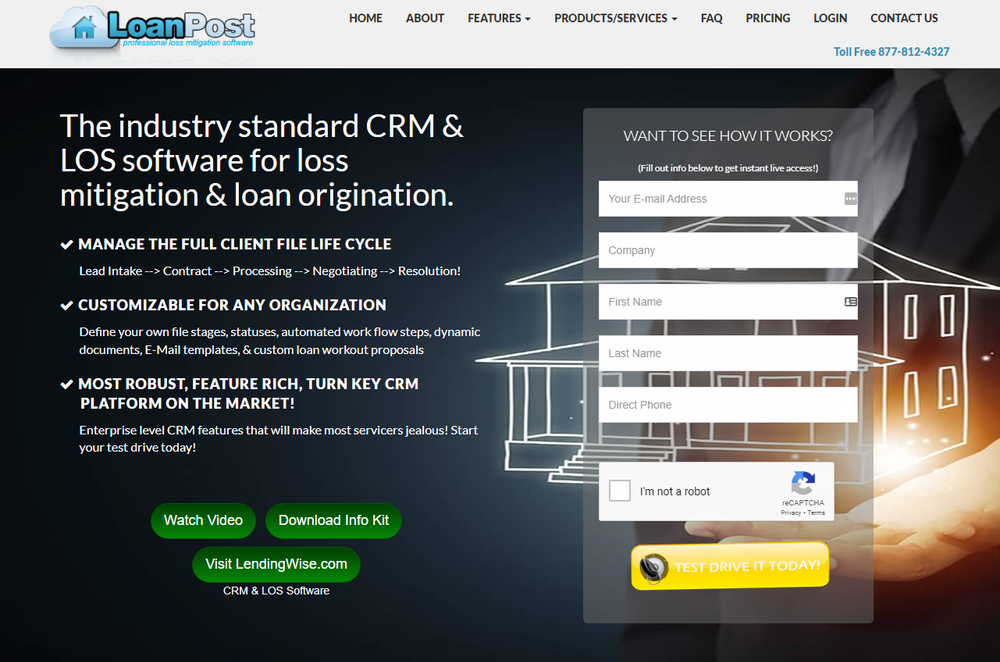Visit LendingWise.com via green button
This screenshot has height=662, width=1000.
point(276,564)
